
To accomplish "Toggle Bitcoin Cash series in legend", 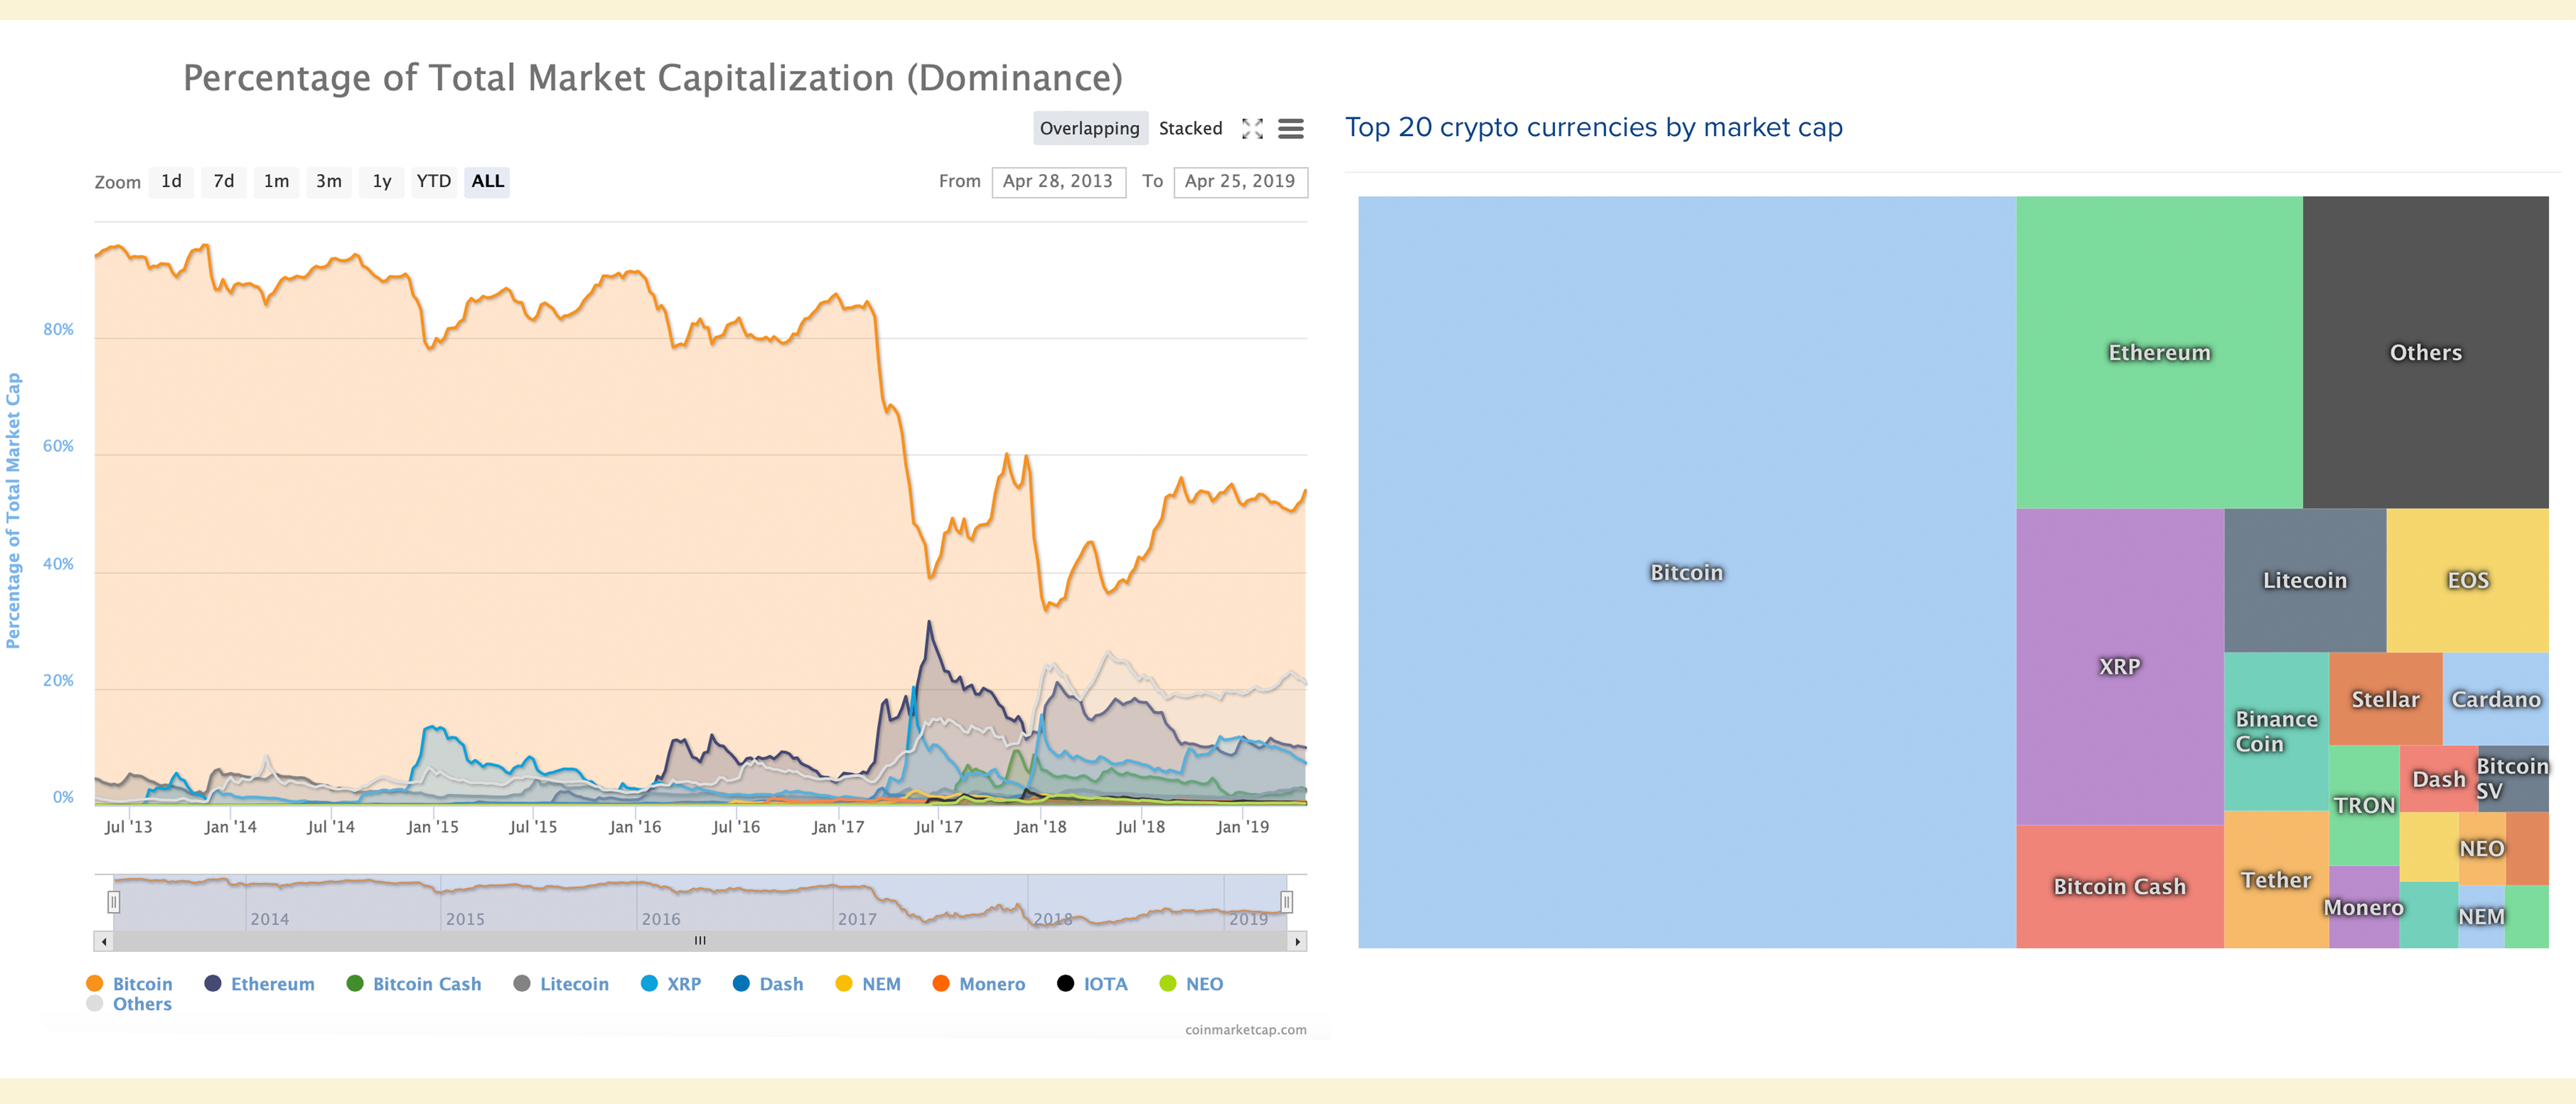I will pos(414,984).
